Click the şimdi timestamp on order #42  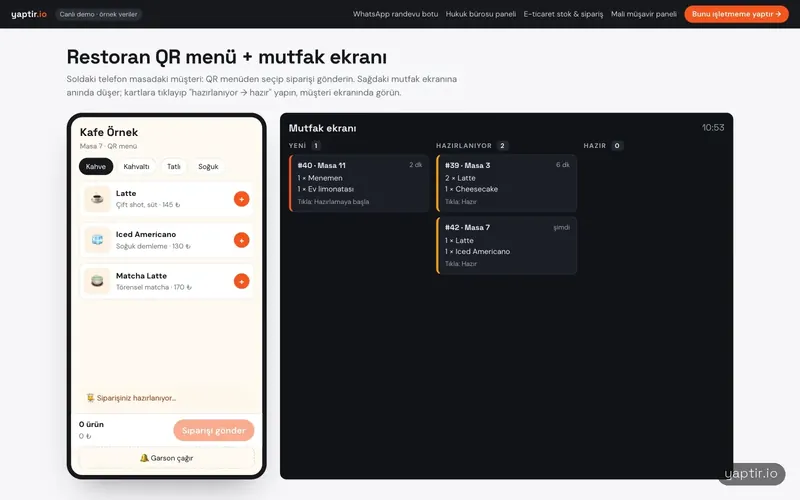tap(561, 228)
